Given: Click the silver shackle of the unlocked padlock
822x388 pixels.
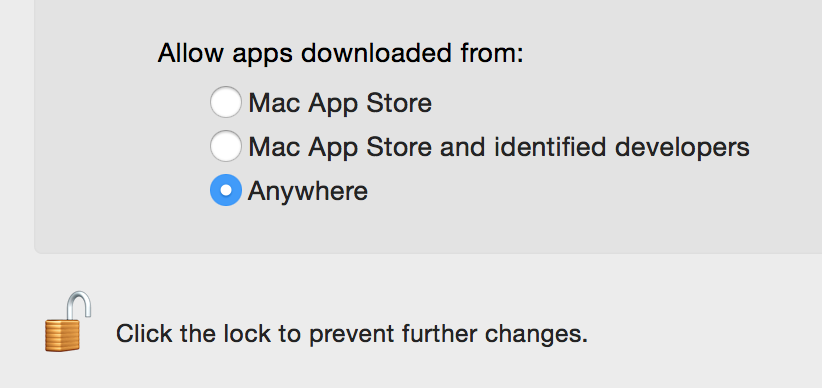Looking at the screenshot, I should click(80, 305).
